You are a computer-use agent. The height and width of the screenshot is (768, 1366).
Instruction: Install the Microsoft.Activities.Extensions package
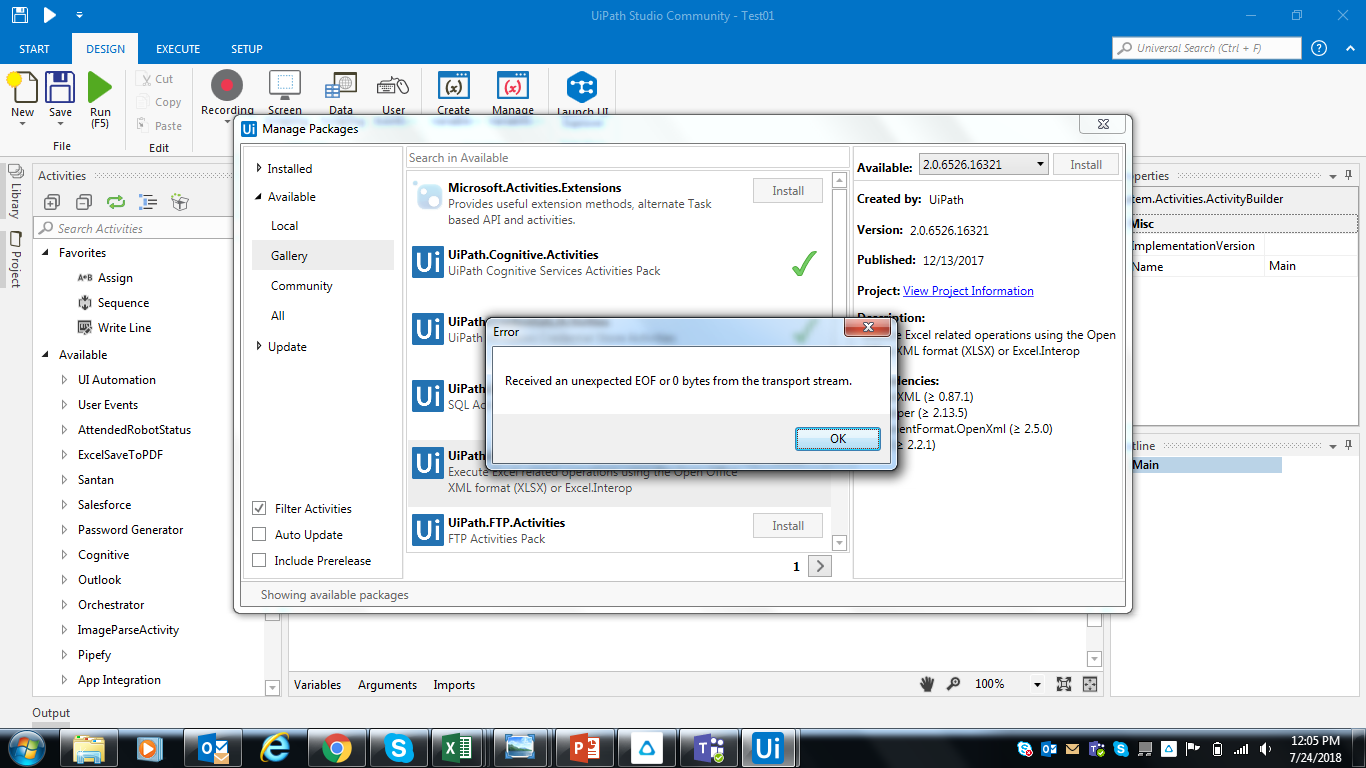(788, 190)
